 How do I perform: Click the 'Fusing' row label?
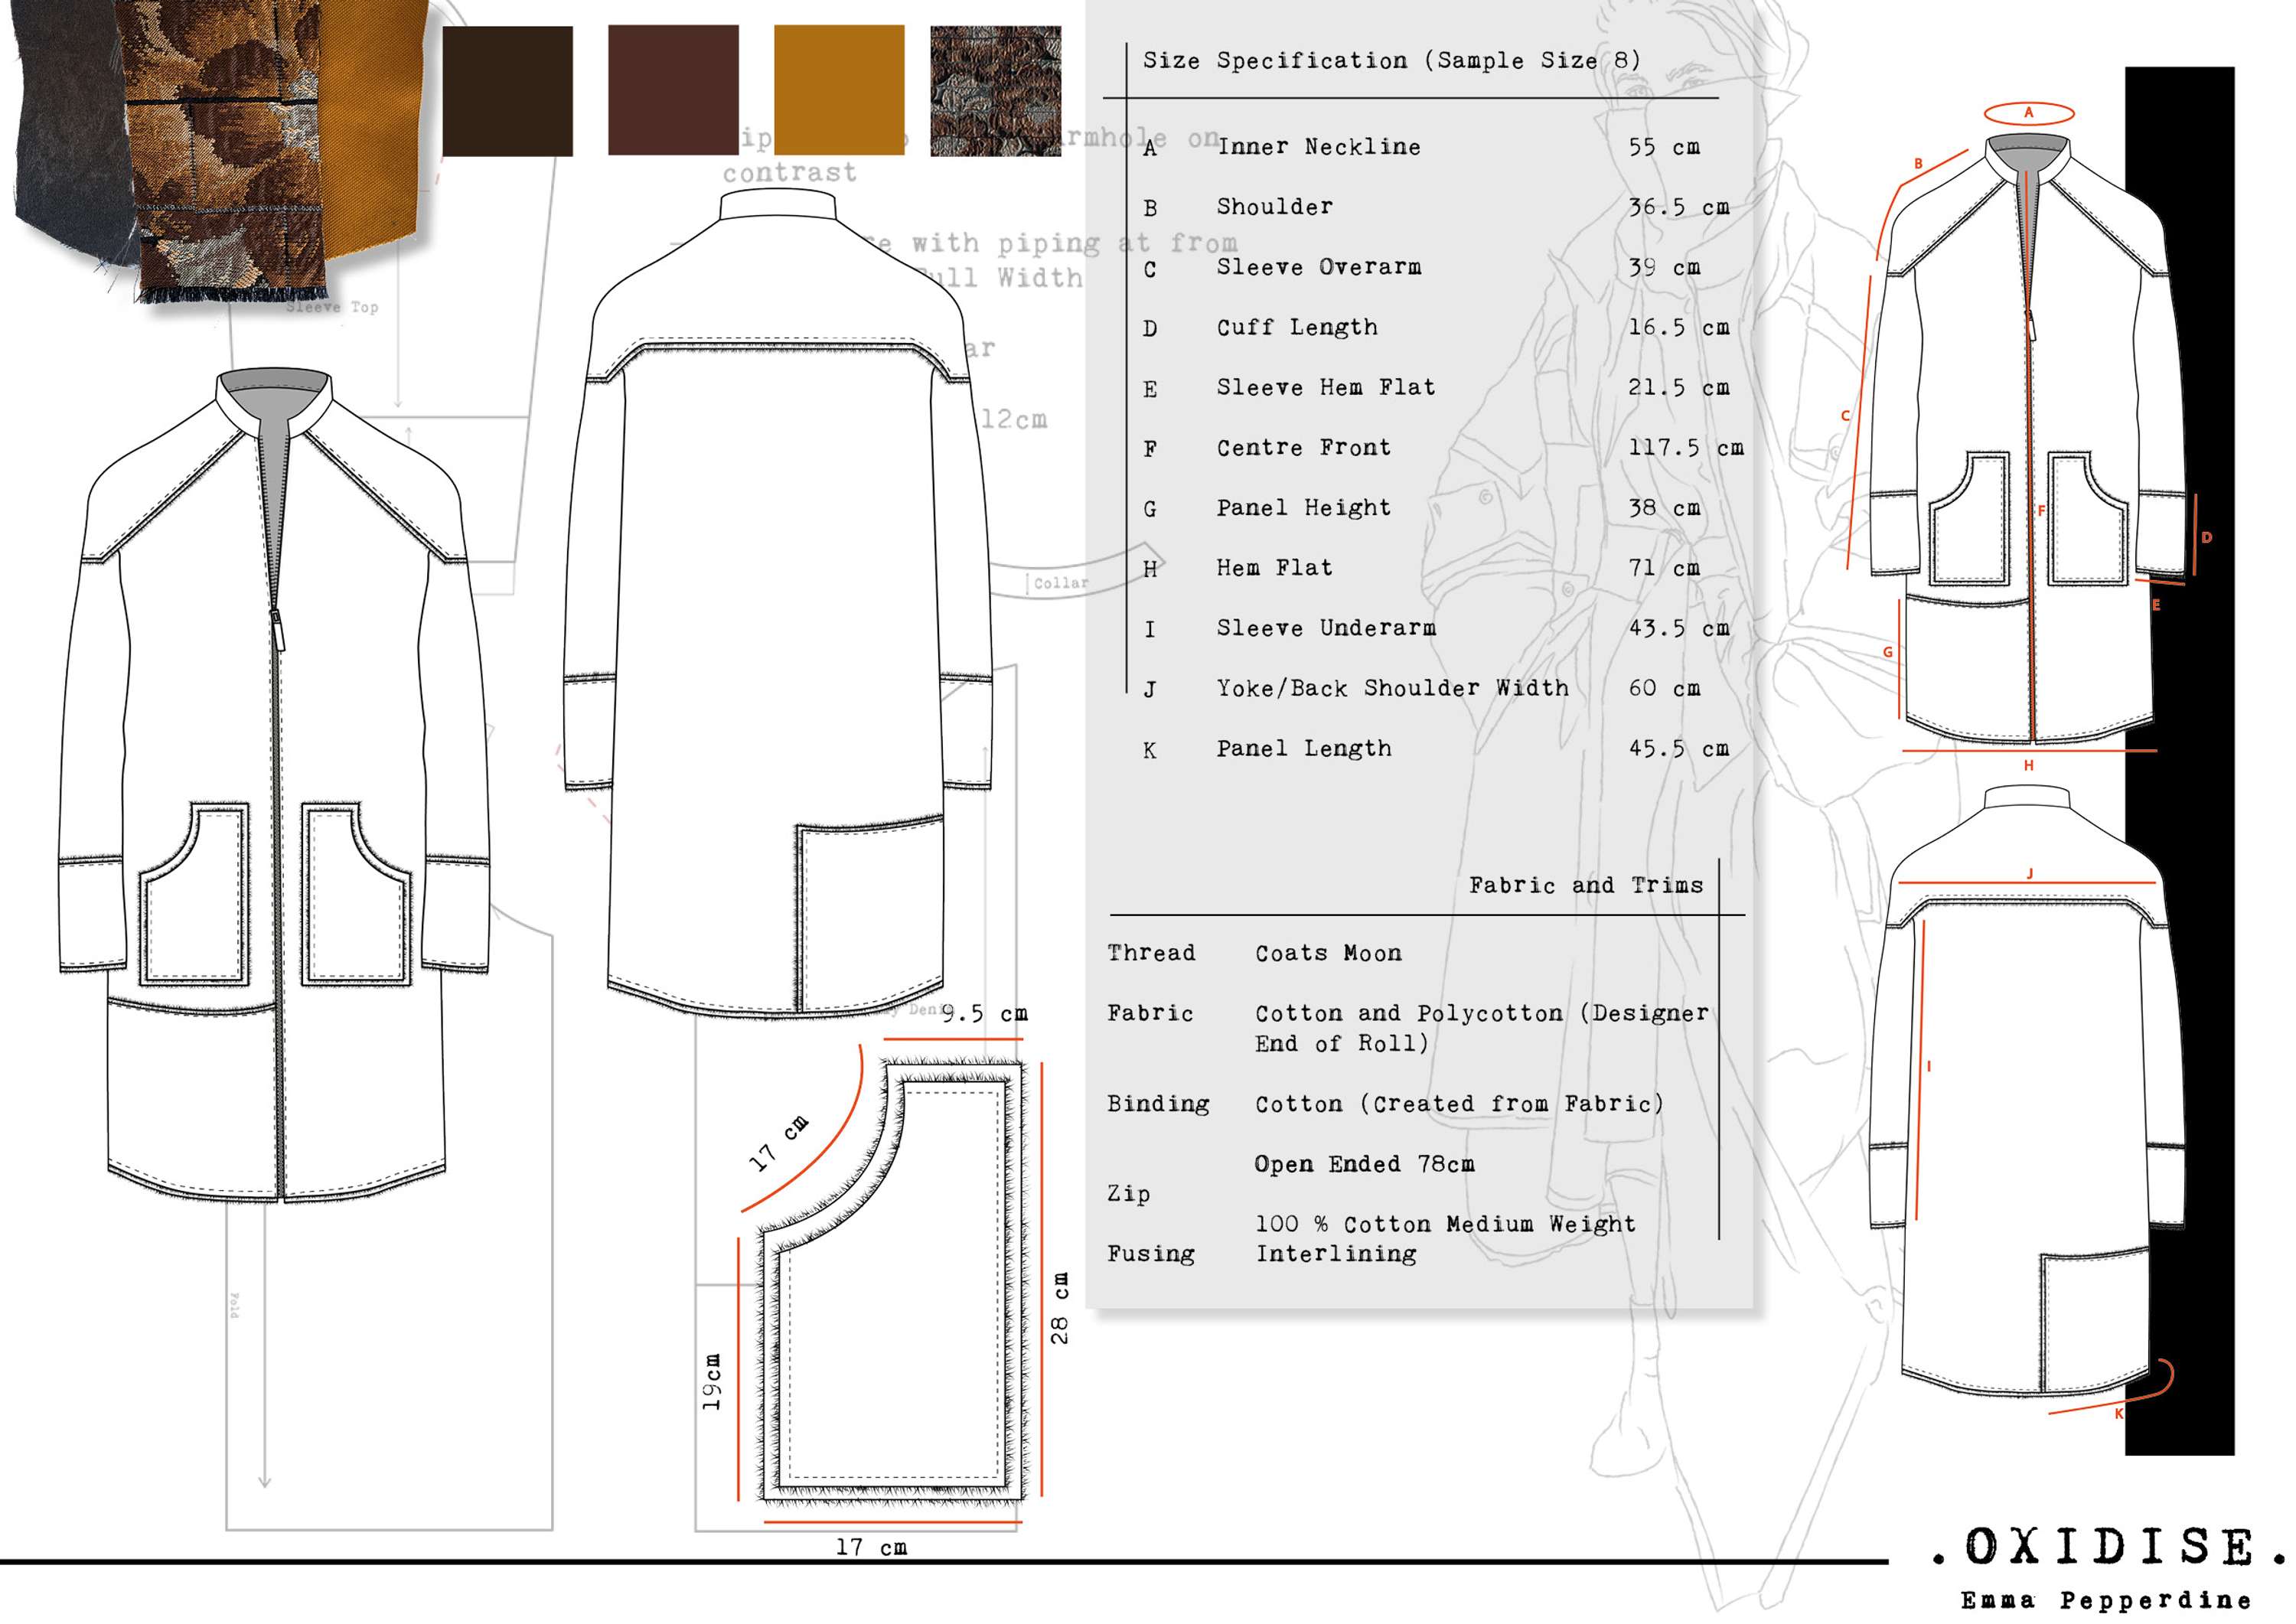coord(1150,1254)
